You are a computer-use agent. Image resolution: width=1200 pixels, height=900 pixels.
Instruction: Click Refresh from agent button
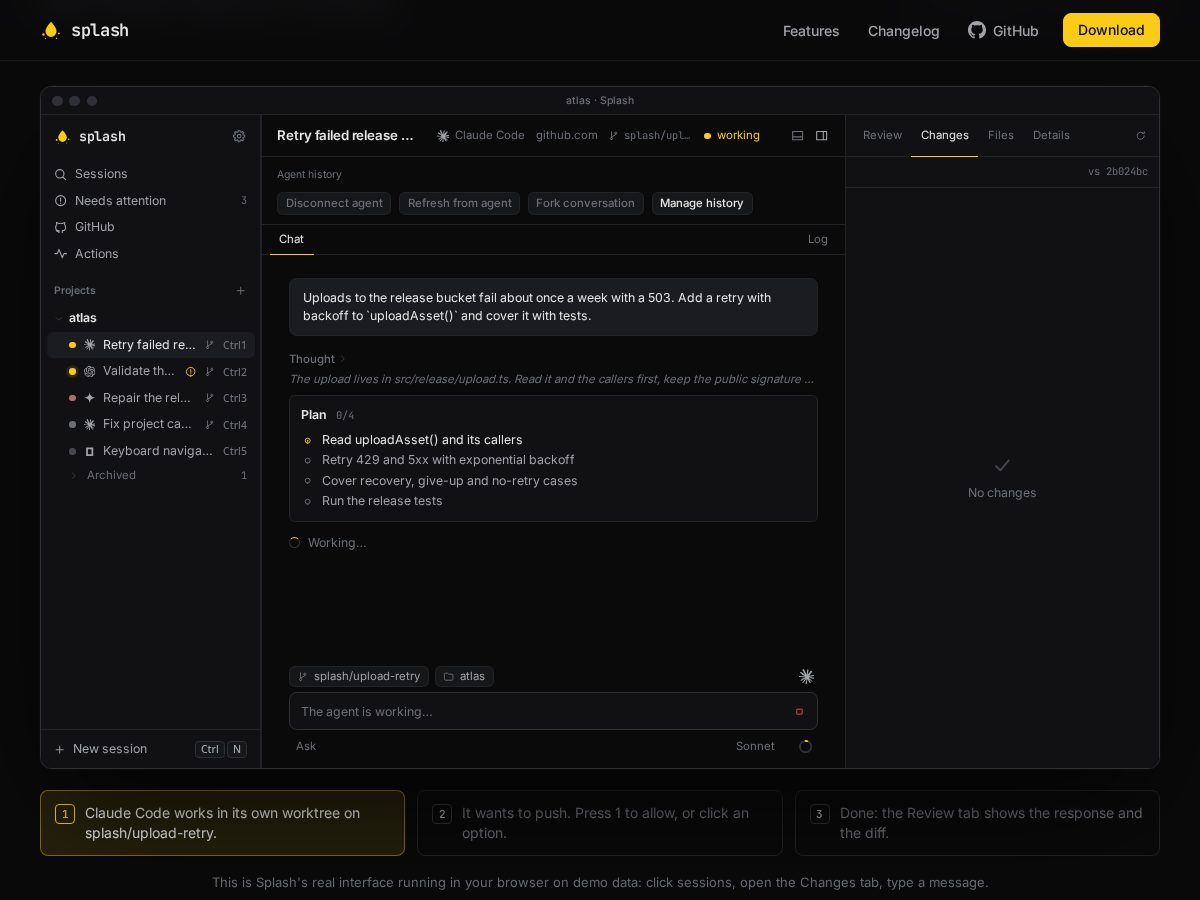tap(459, 204)
